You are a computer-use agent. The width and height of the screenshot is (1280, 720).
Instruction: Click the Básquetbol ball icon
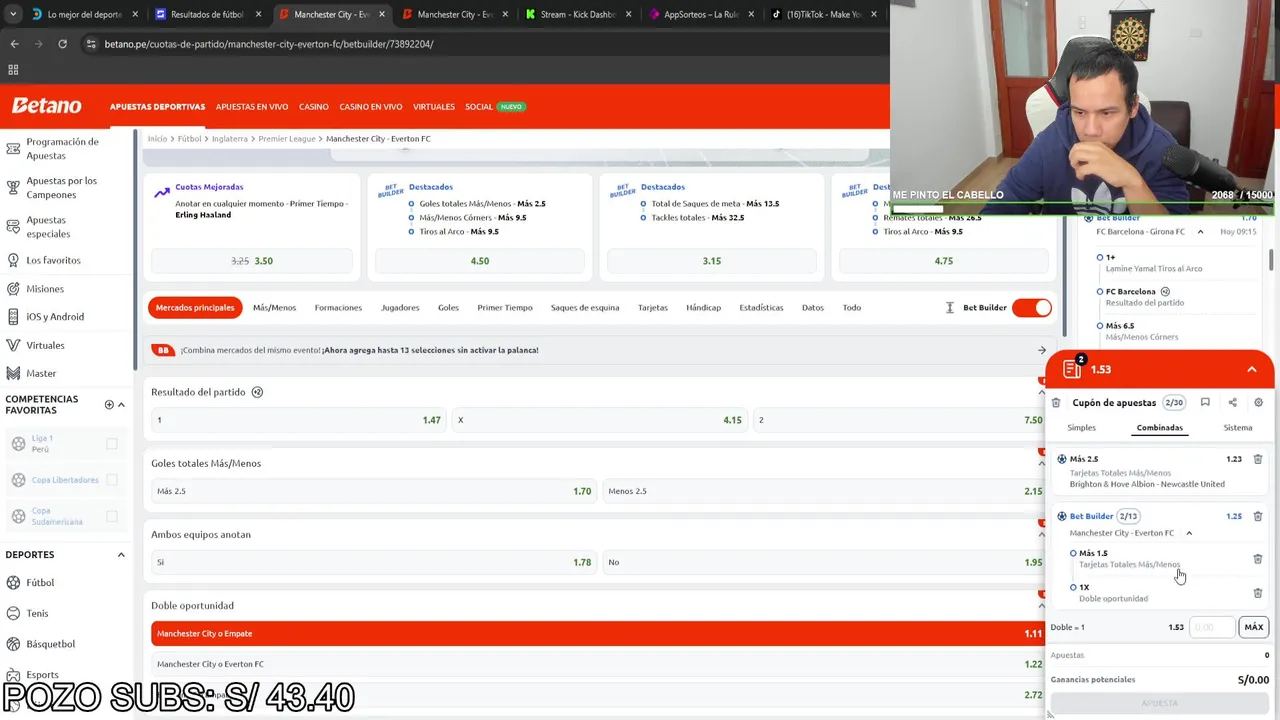14,643
